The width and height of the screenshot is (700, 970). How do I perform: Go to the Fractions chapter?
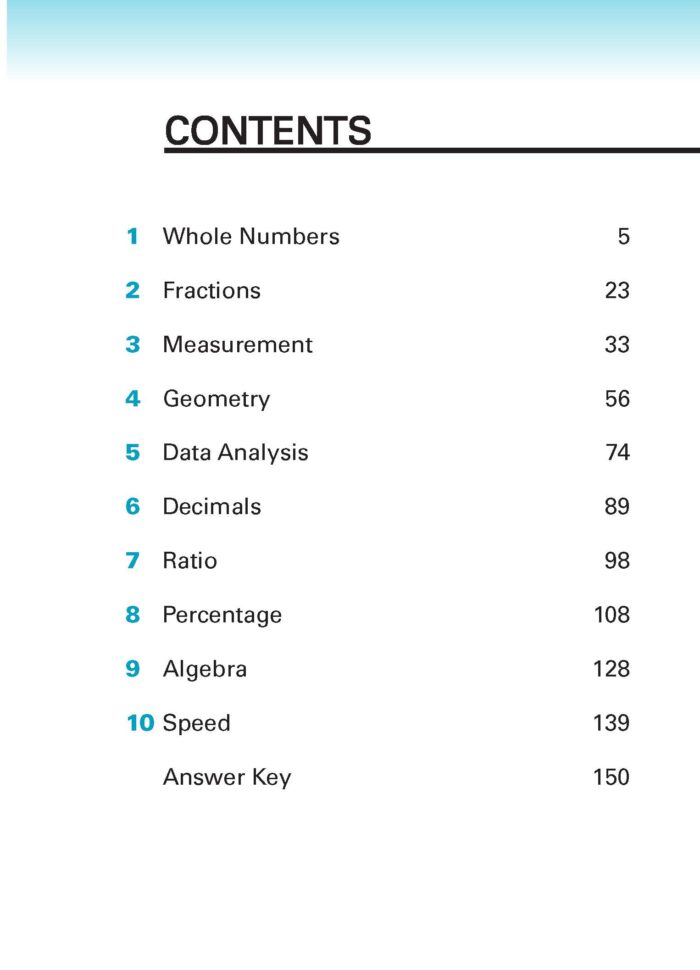click(x=211, y=291)
